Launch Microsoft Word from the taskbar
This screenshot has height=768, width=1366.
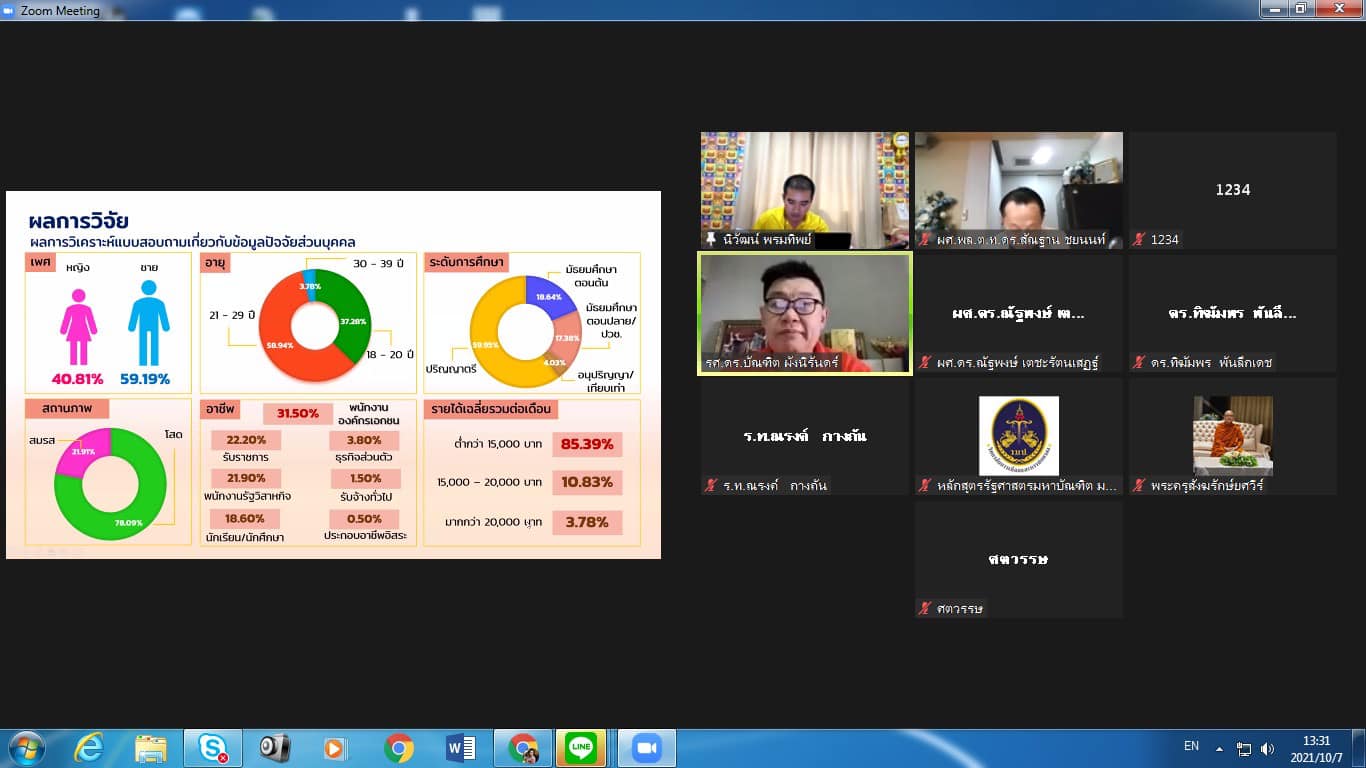coord(461,748)
